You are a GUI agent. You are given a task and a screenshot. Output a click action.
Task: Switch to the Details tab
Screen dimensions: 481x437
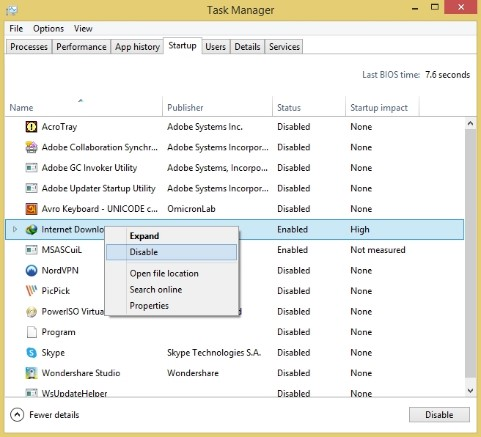click(x=247, y=47)
